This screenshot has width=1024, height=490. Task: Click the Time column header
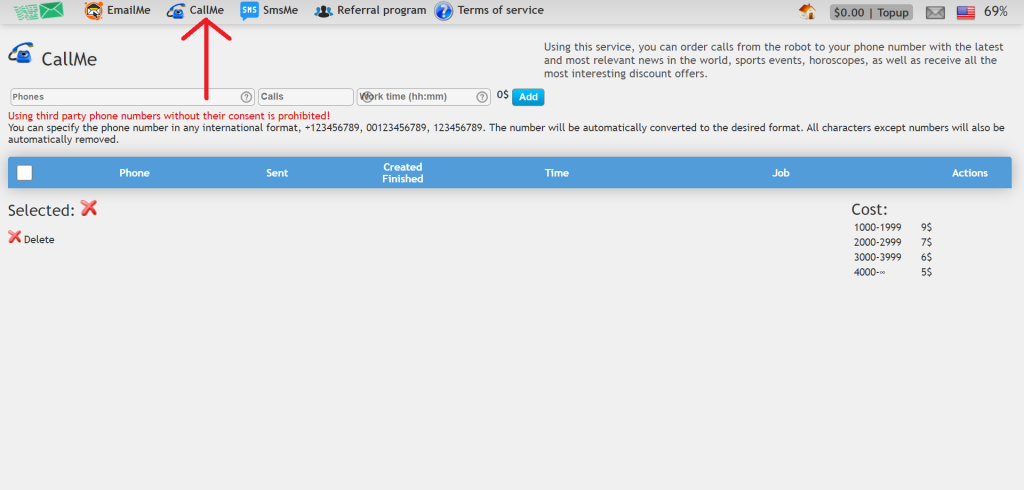coord(557,173)
